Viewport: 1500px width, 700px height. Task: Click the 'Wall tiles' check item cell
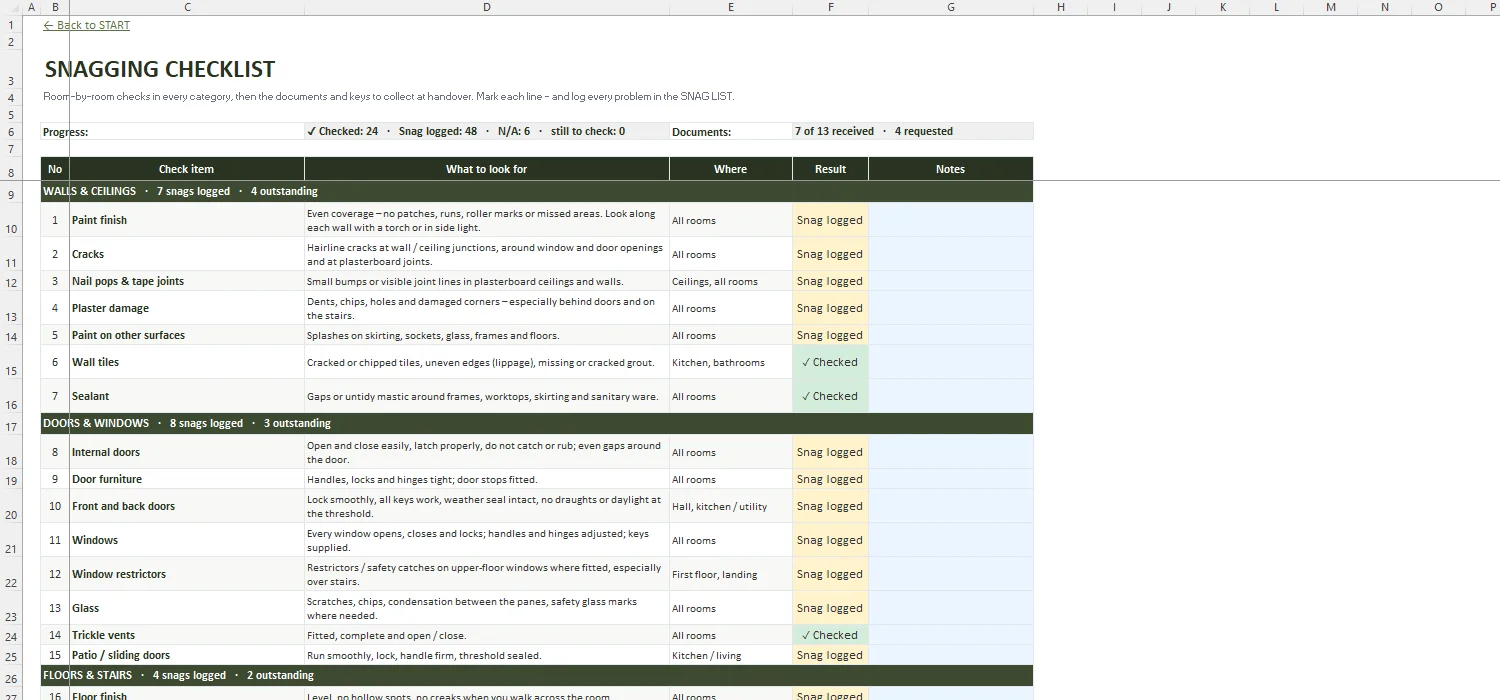pyautogui.click(x=187, y=362)
